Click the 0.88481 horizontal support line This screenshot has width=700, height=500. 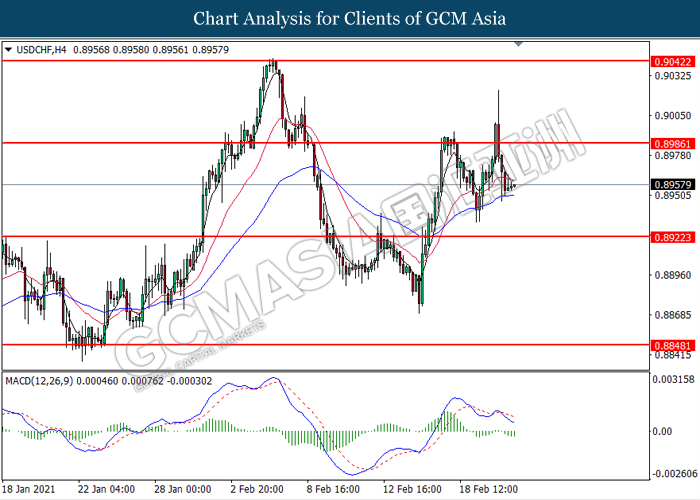(326, 345)
